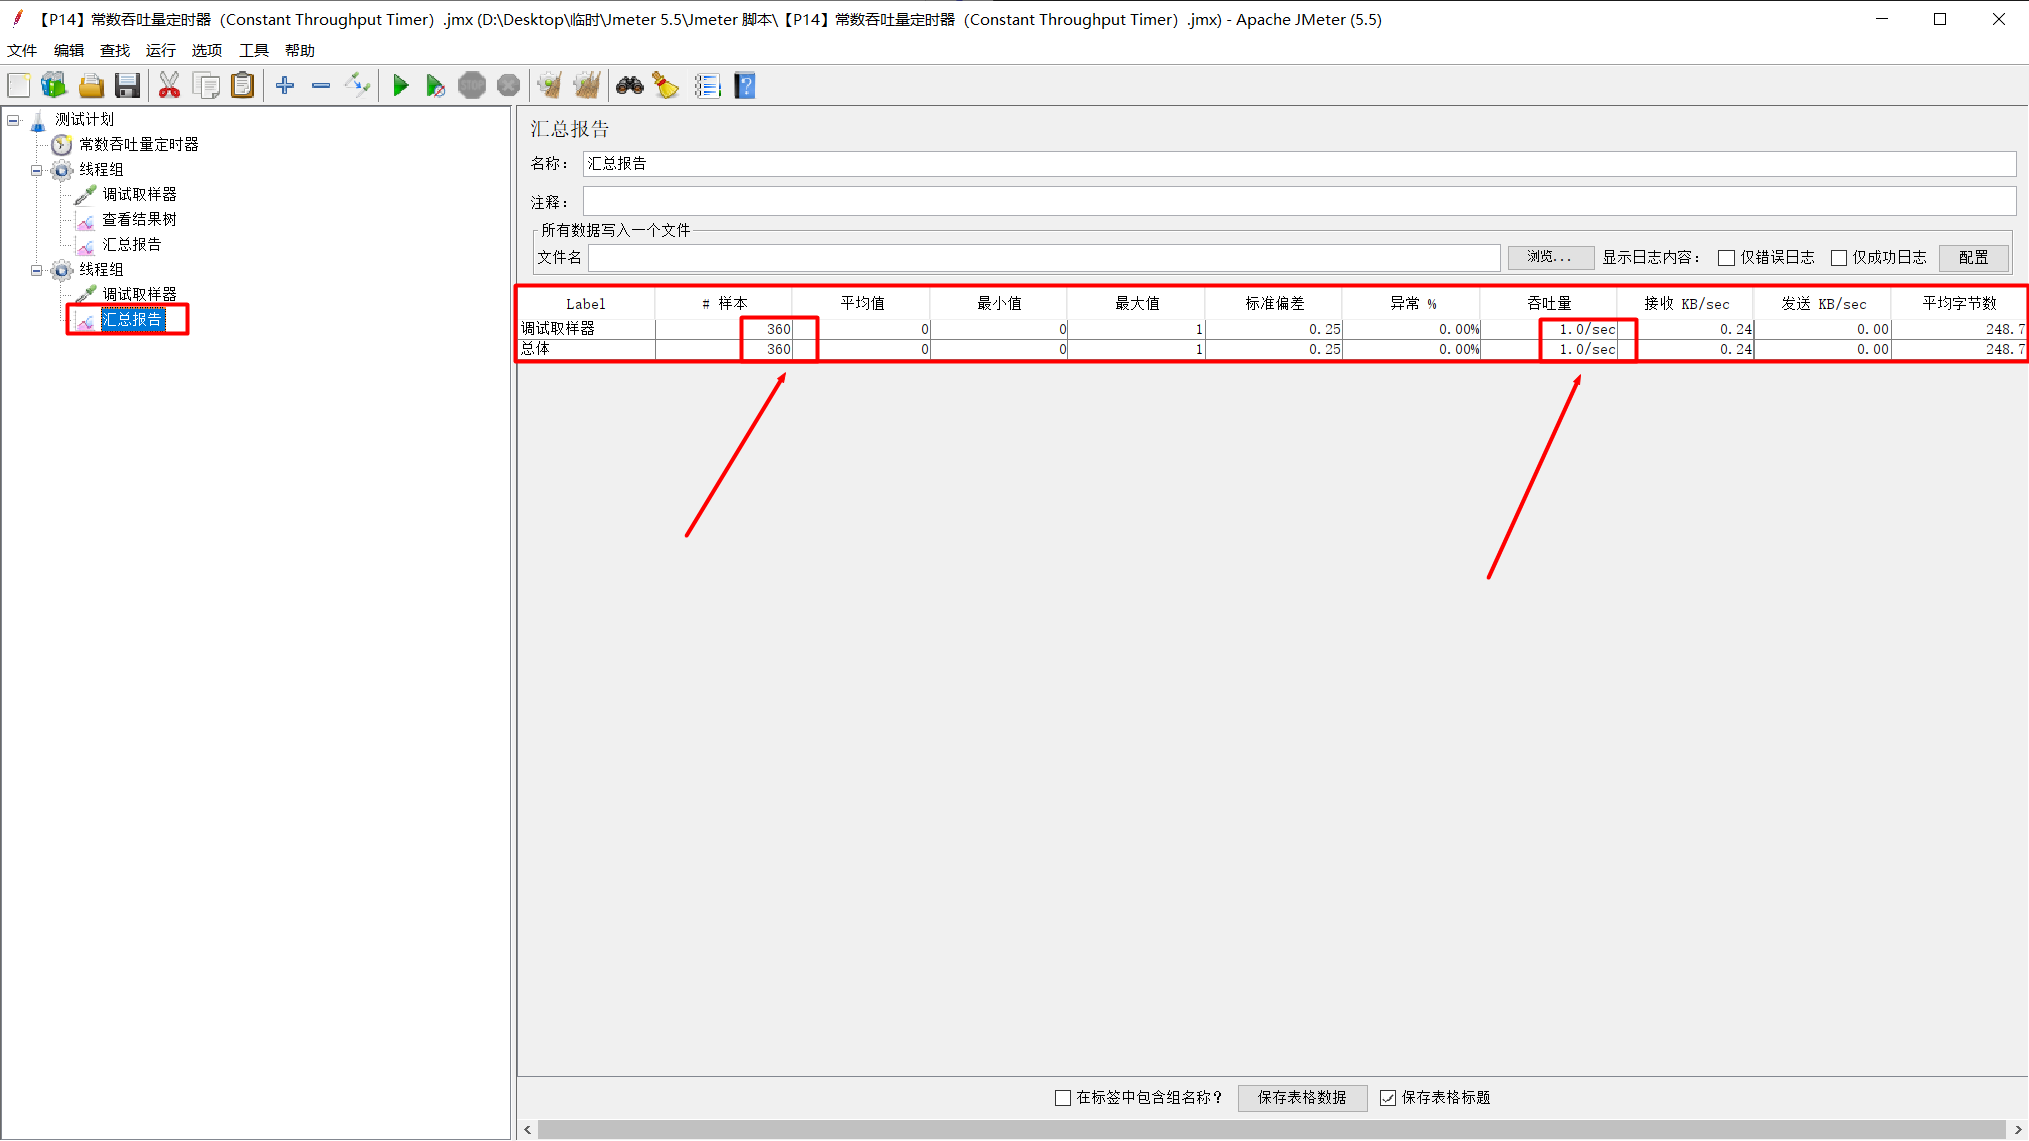Click the Clear all broom icon
Viewport: 2029px width, 1141px height.
coord(587,86)
